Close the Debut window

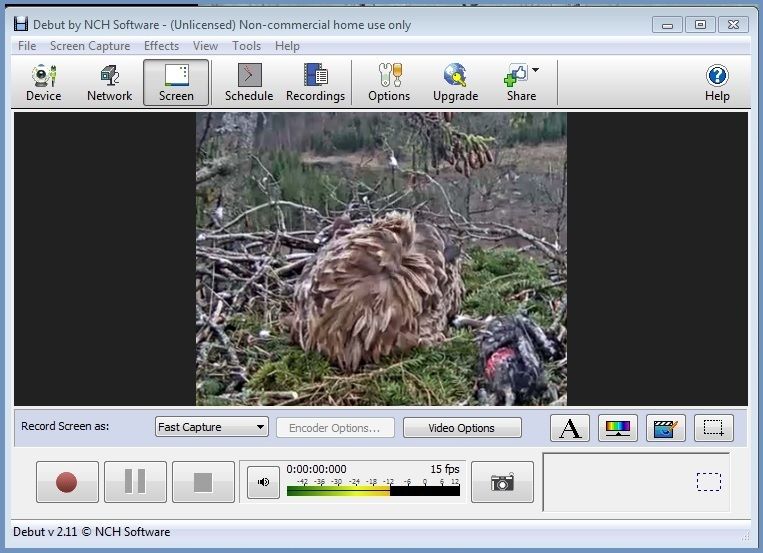click(x=733, y=24)
